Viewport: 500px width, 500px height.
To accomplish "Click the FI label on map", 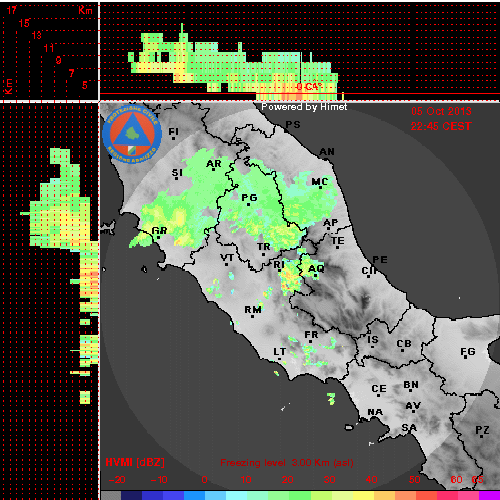I will 174,132.
